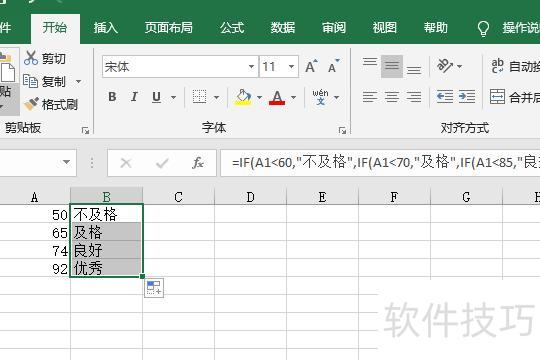Expand the Borders dropdown arrow
This screenshot has width=540, height=360.
click(x=216, y=97)
